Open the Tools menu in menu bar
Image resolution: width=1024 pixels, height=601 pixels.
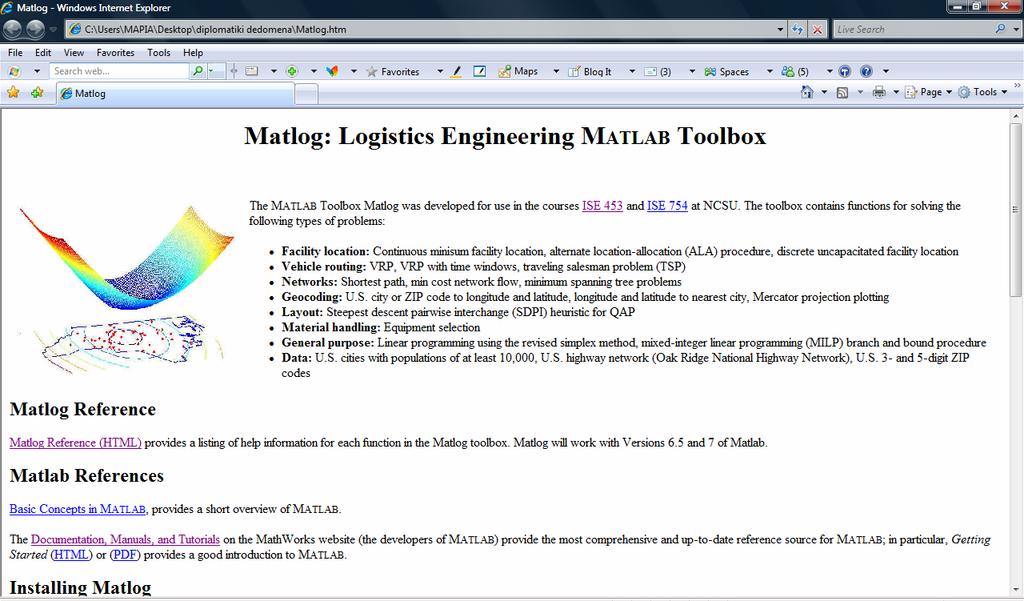pyautogui.click(x=159, y=52)
